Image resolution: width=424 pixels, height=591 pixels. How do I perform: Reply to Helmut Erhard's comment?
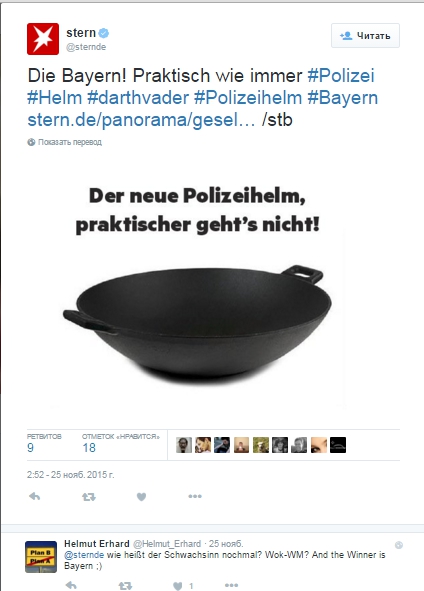(x=71, y=586)
